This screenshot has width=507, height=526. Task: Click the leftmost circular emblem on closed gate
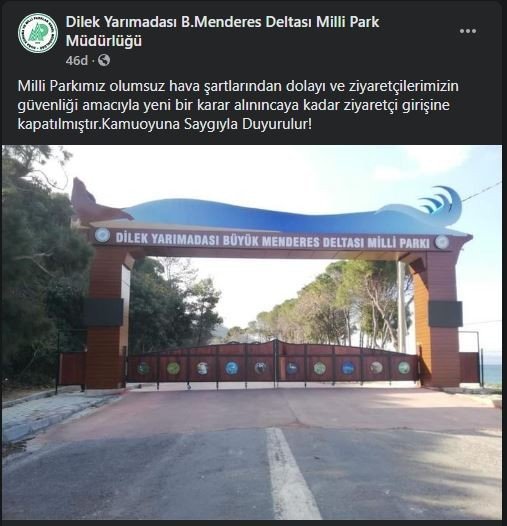[x=143, y=368]
